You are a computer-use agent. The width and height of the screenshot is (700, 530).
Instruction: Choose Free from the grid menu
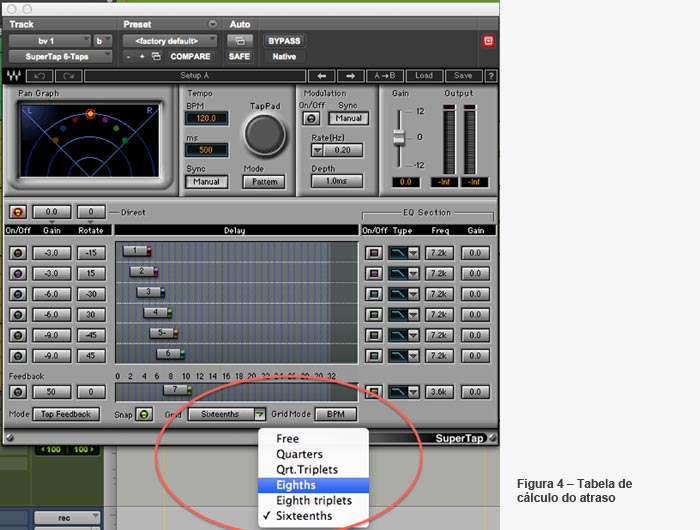[x=313, y=438]
